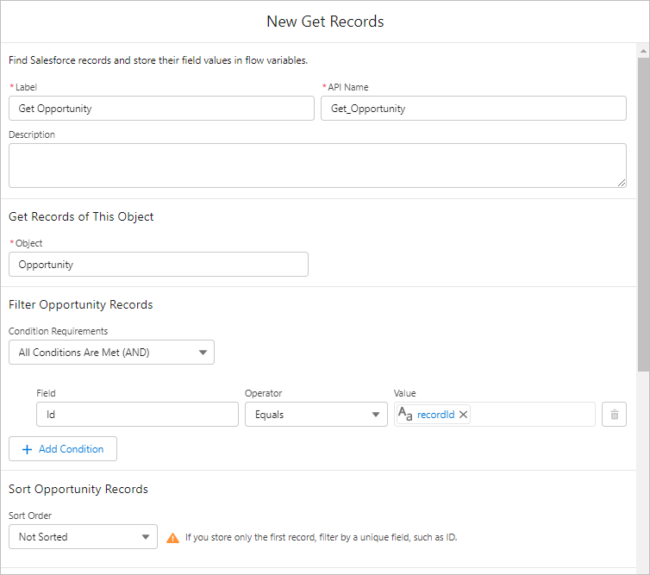Open the Sort Order dropdown
The width and height of the screenshot is (650, 575).
click(x=83, y=537)
